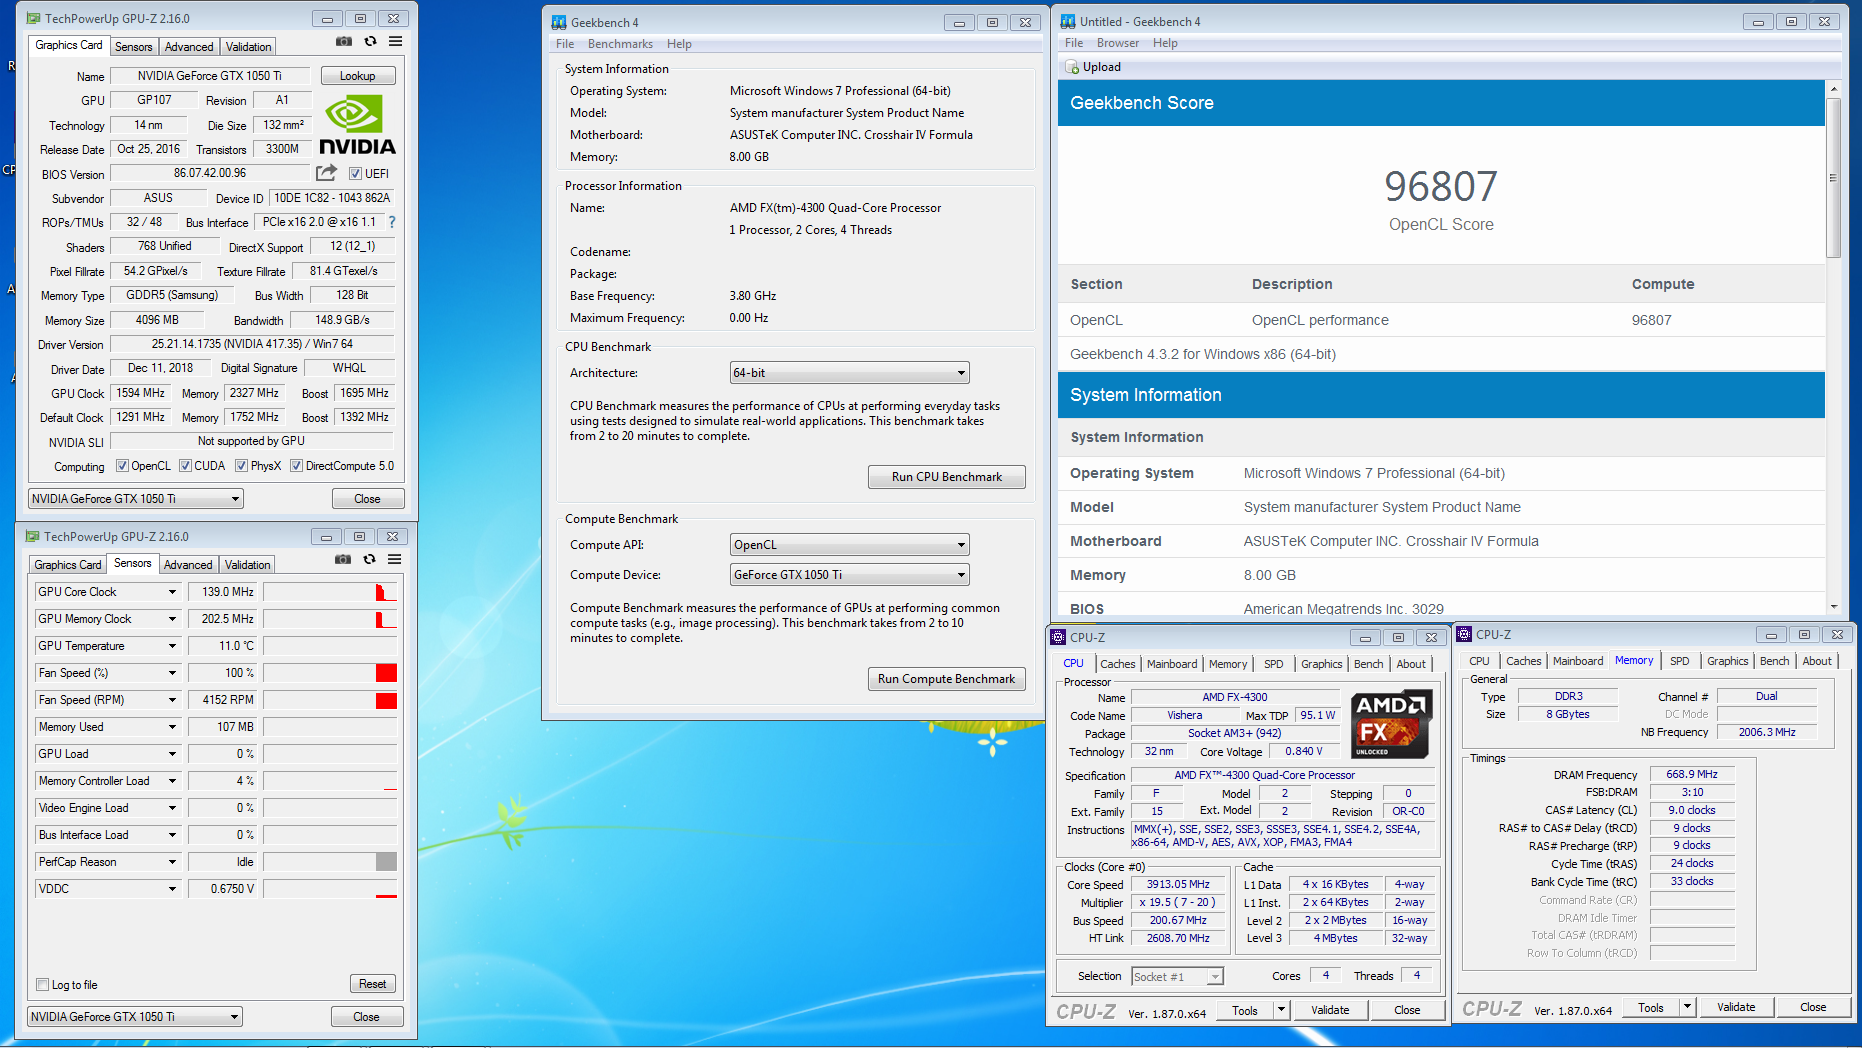Toggle the UEFI checkbox
The height and width of the screenshot is (1048, 1862).
[355, 174]
